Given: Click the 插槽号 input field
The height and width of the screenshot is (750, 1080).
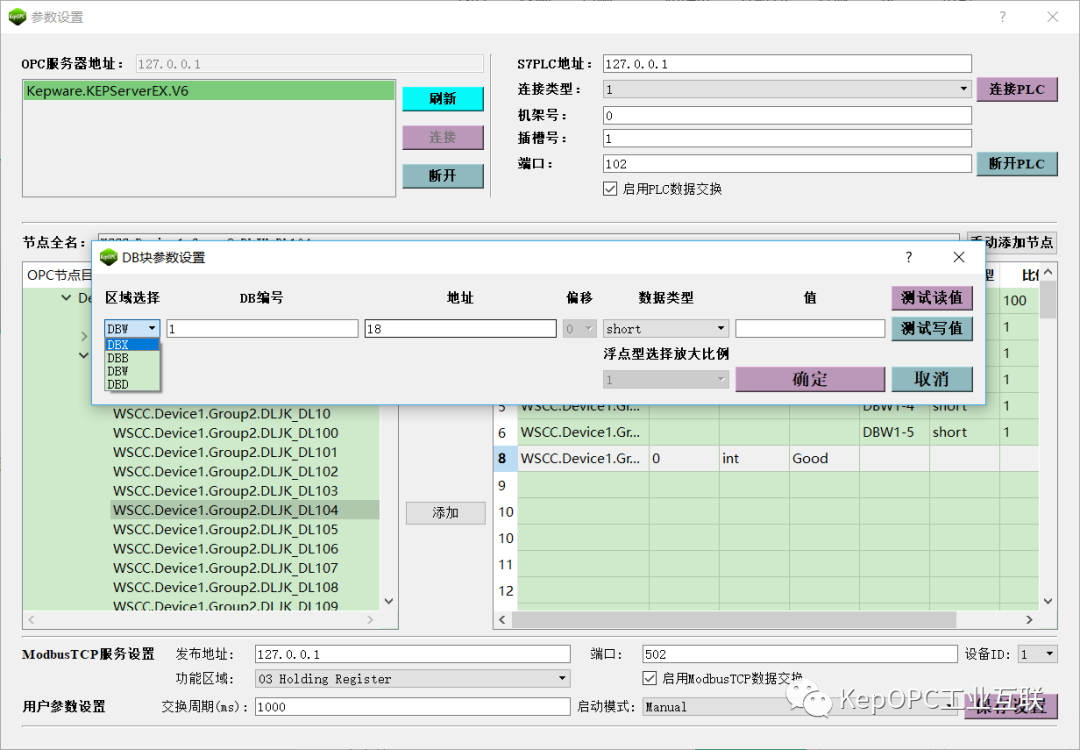Looking at the screenshot, I should point(787,138).
